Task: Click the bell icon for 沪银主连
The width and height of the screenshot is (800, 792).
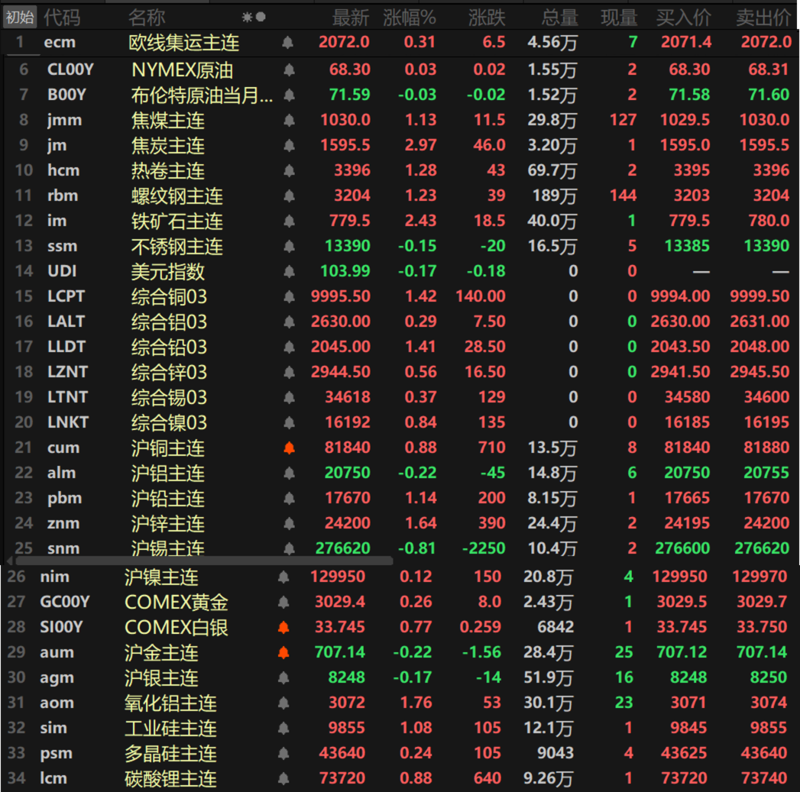Action: click(284, 678)
